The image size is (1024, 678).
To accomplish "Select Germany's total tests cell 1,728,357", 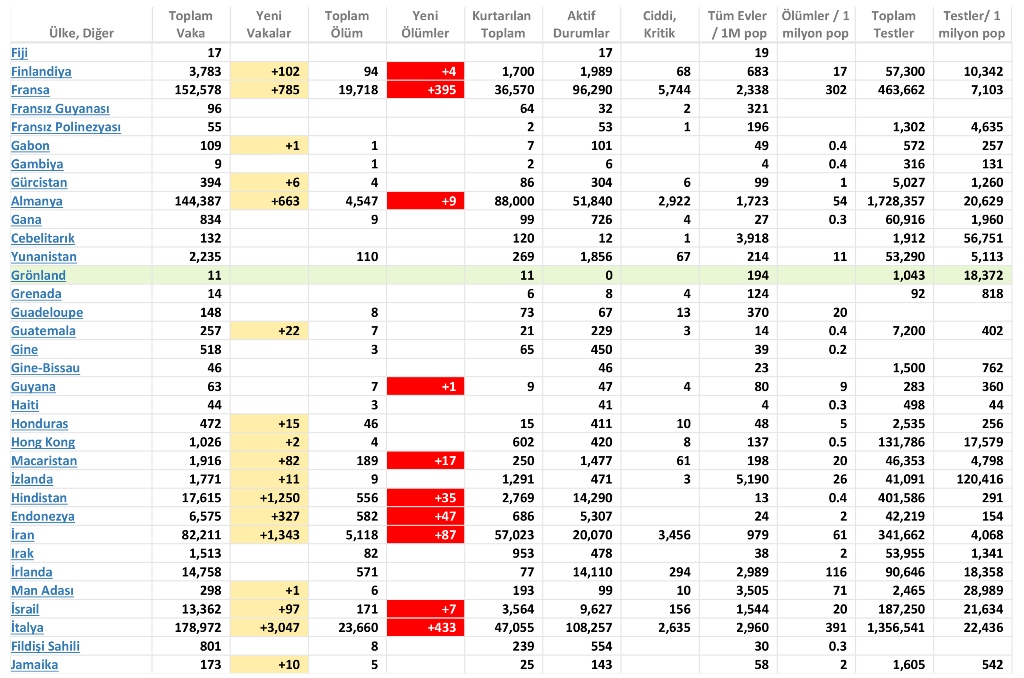I will pyautogui.click(x=894, y=201).
